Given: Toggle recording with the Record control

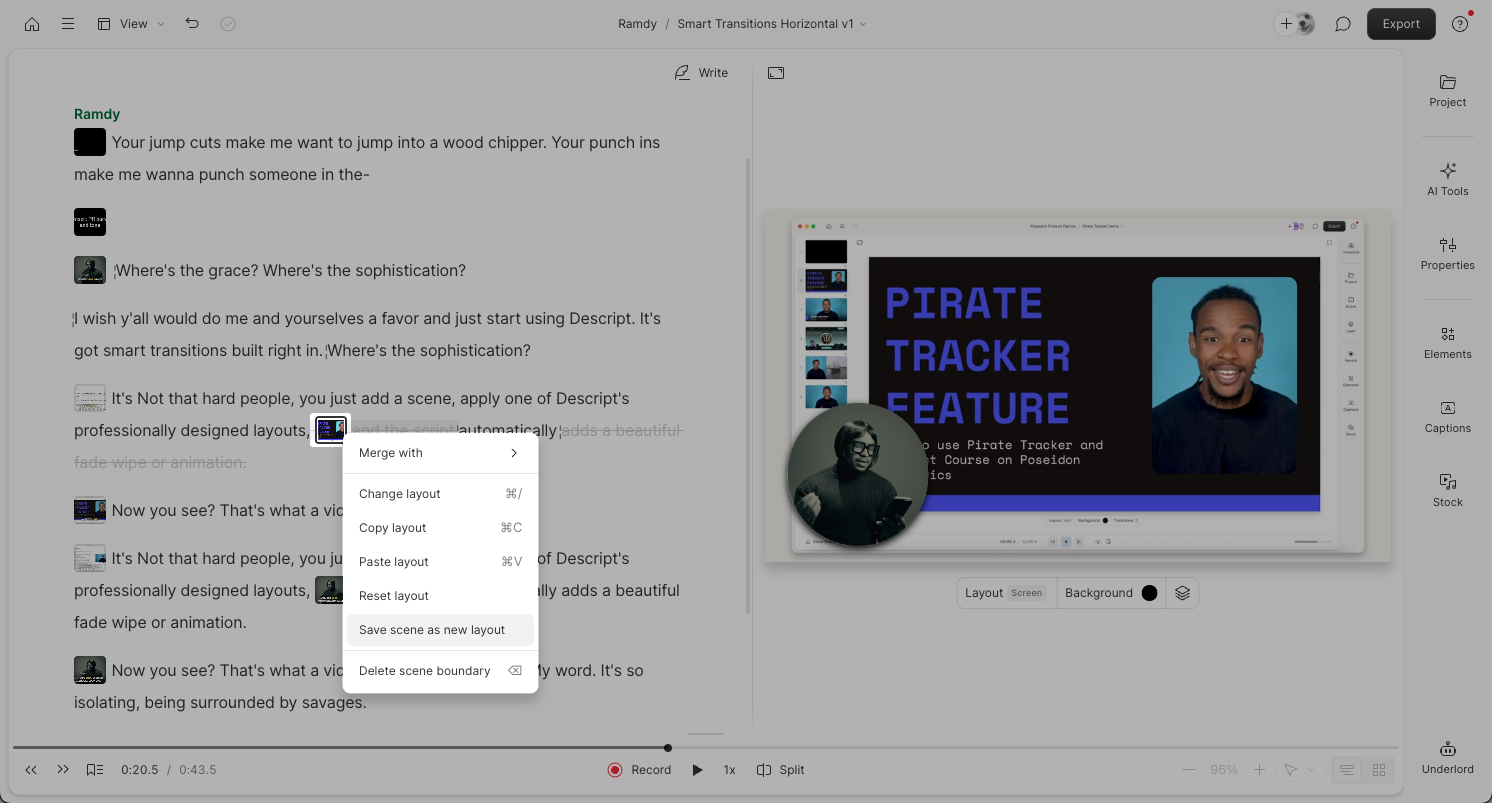Looking at the screenshot, I should pyautogui.click(x=639, y=769).
